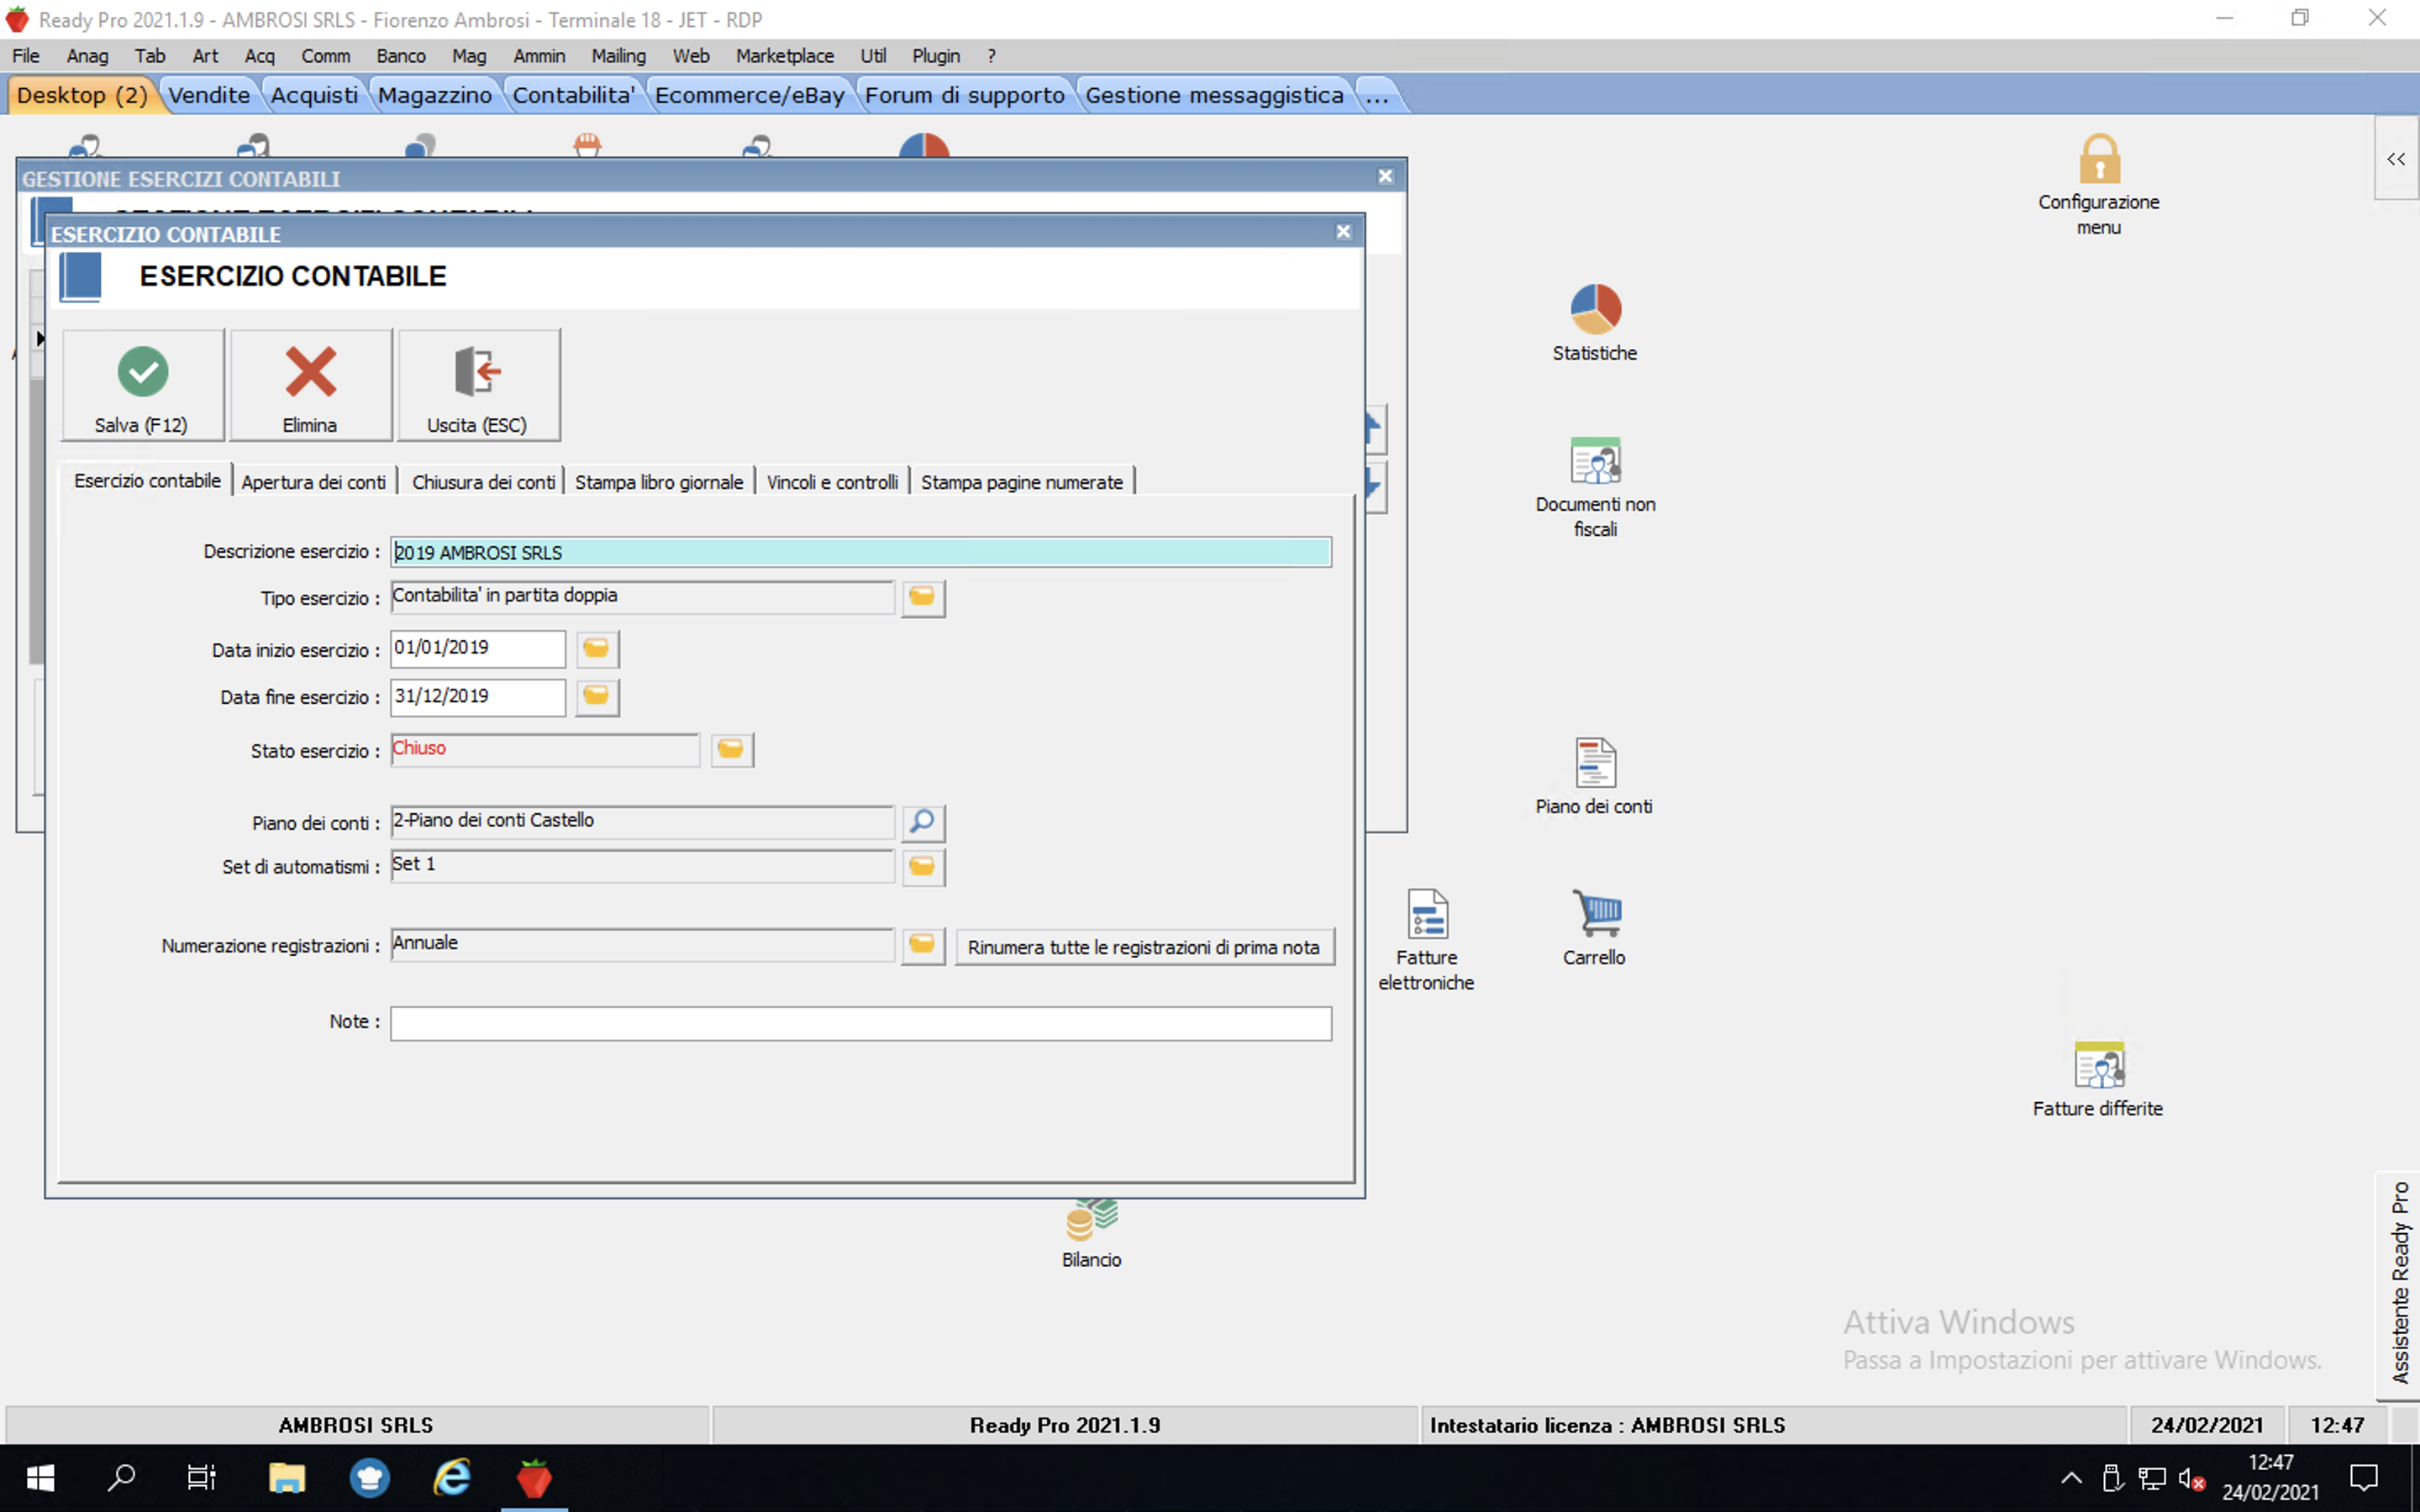Open the ? help menu

pyautogui.click(x=991, y=56)
